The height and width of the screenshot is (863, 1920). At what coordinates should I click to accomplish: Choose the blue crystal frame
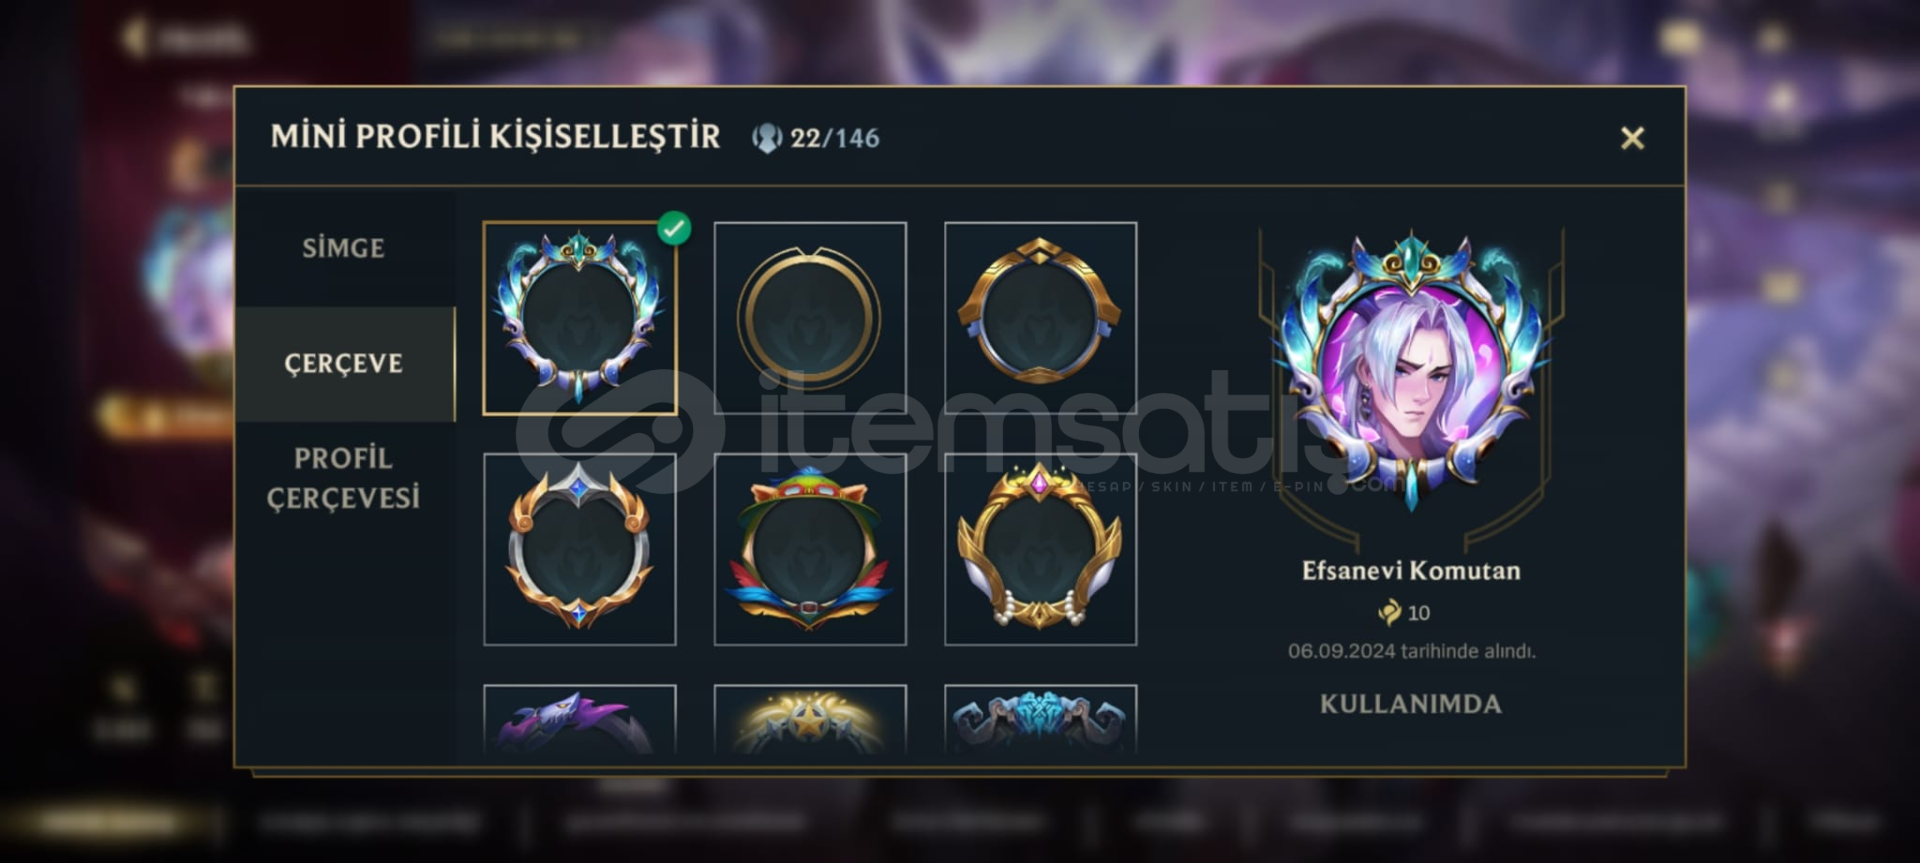point(1040,719)
